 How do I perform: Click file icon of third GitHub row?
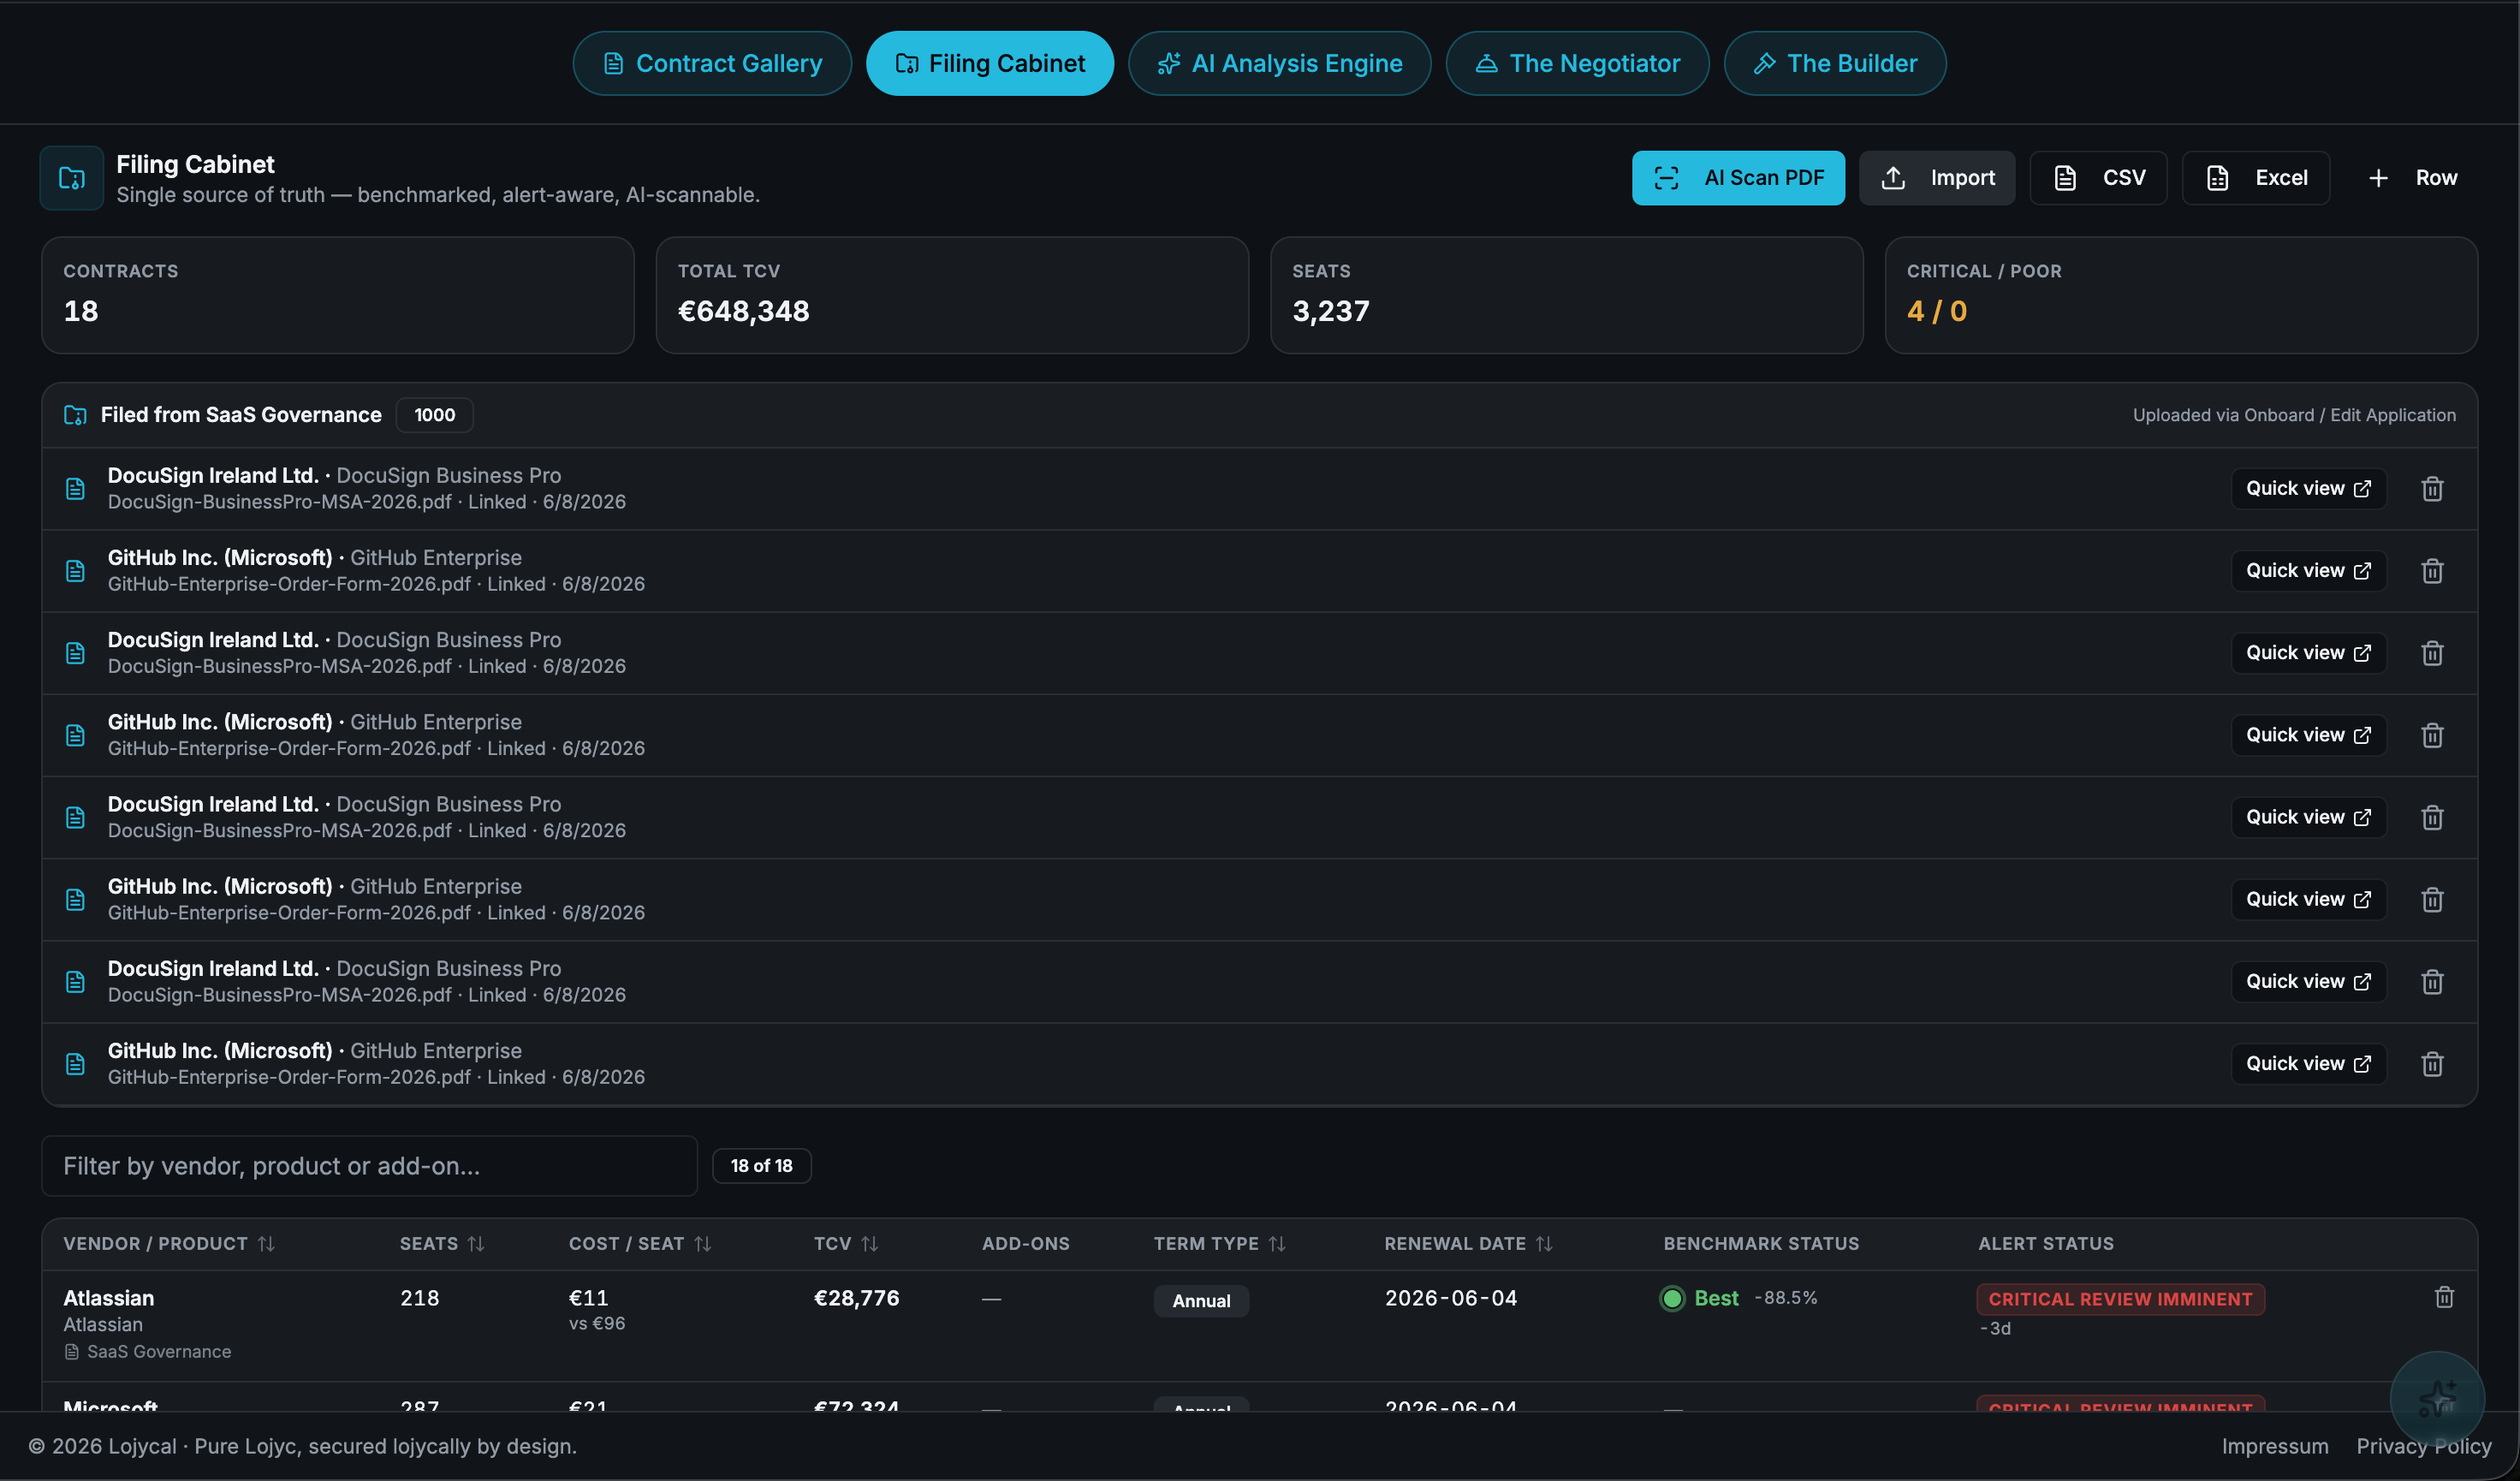coord(75,899)
